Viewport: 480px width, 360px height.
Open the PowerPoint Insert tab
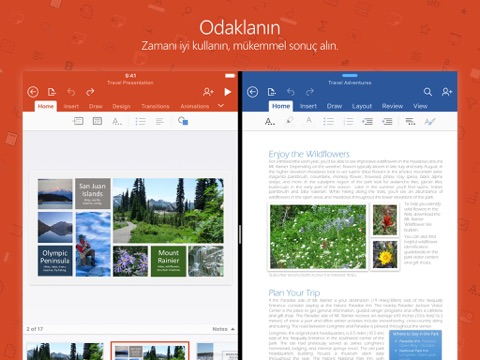71,106
